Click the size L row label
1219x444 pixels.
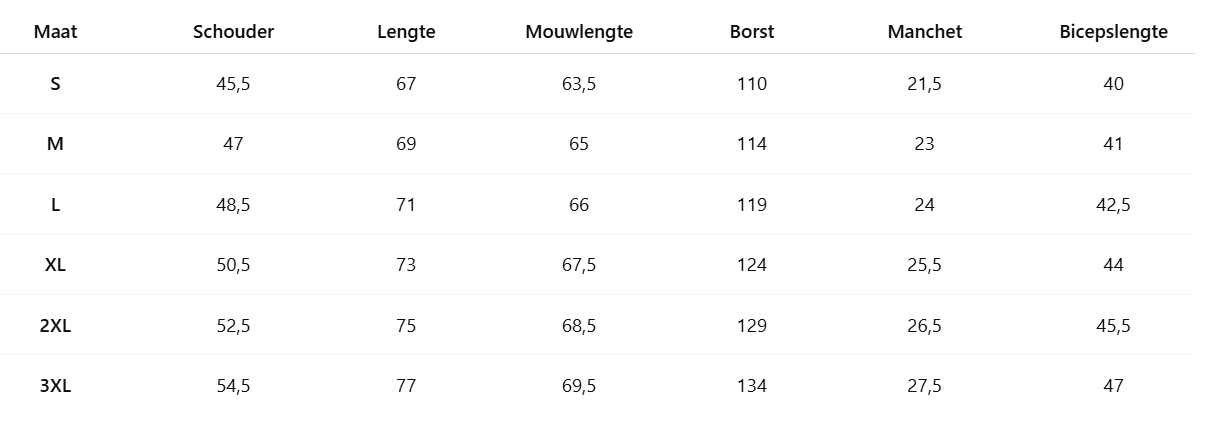(55, 205)
